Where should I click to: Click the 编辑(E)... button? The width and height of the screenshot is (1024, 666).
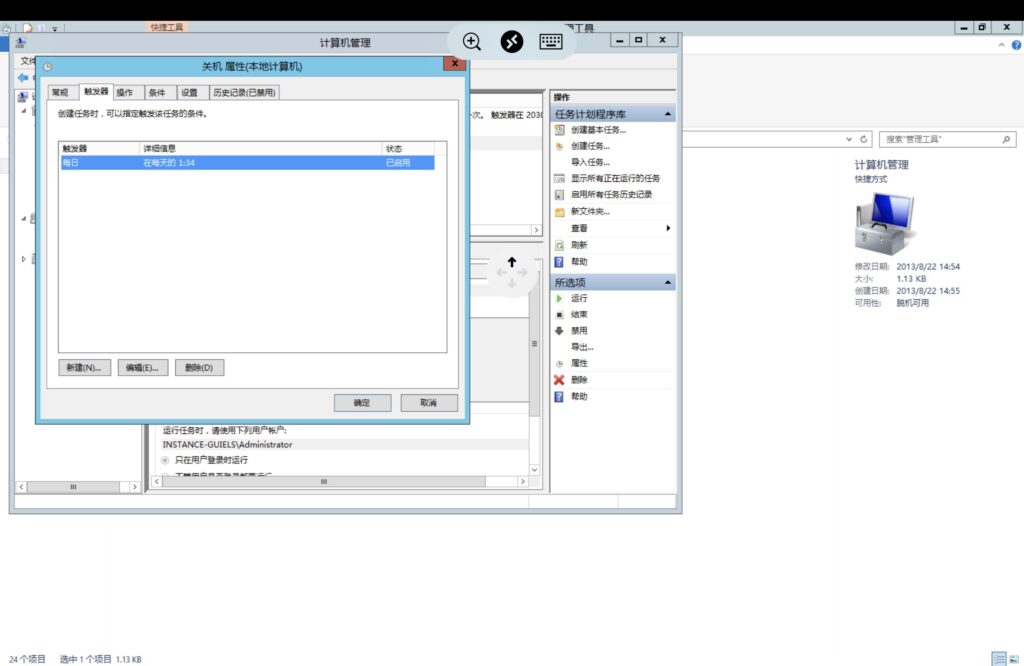pos(142,368)
